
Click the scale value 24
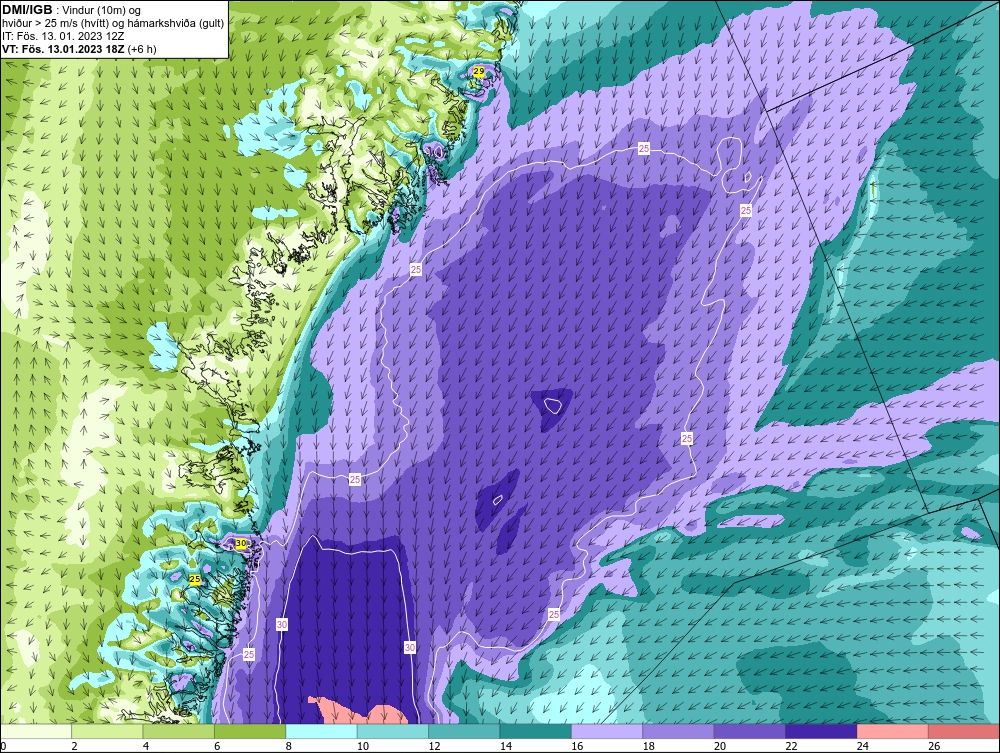click(863, 746)
